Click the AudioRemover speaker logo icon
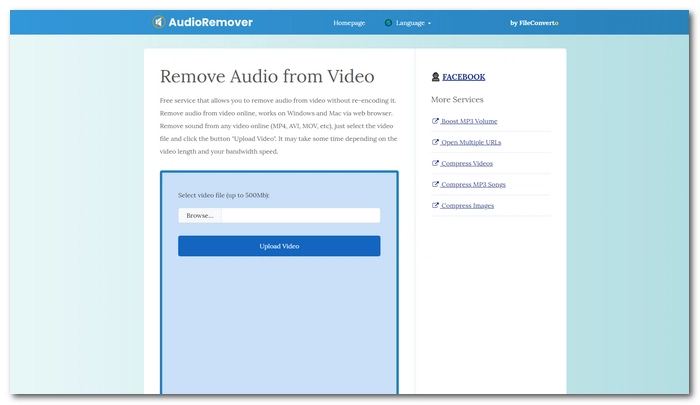 (x=158, y=22)
